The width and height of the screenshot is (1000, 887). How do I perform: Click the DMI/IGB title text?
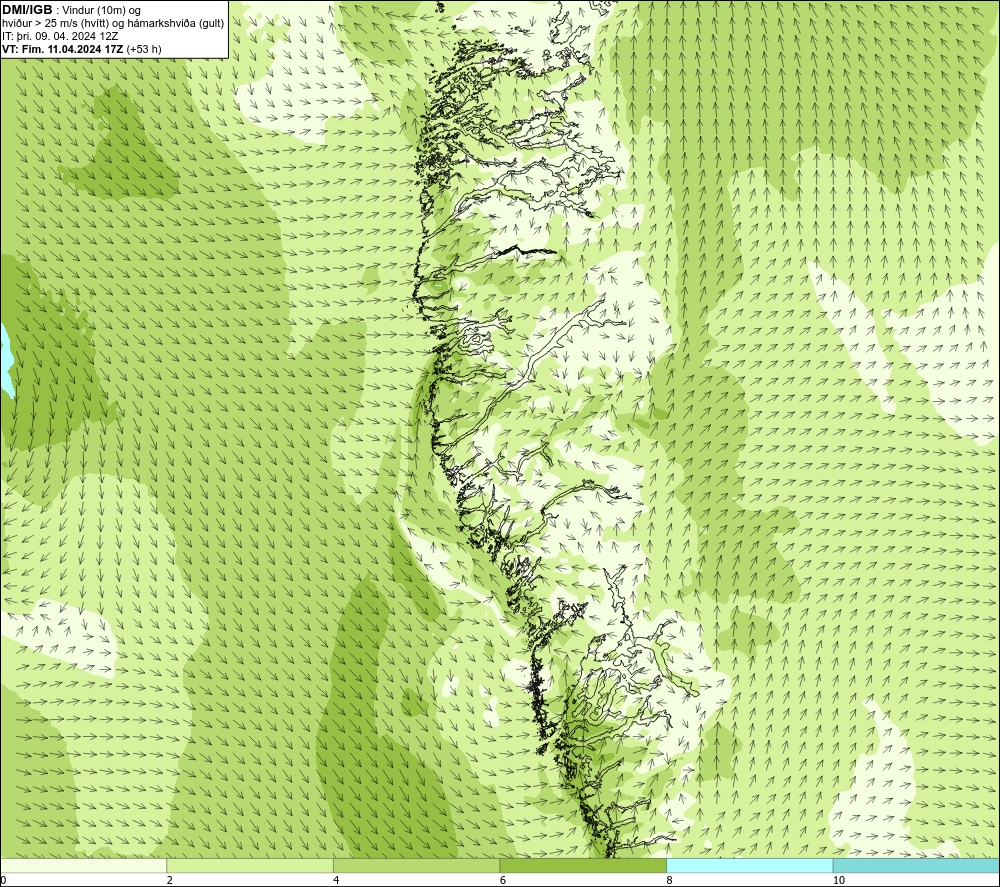pyautogui.click(x=27, y=10)
